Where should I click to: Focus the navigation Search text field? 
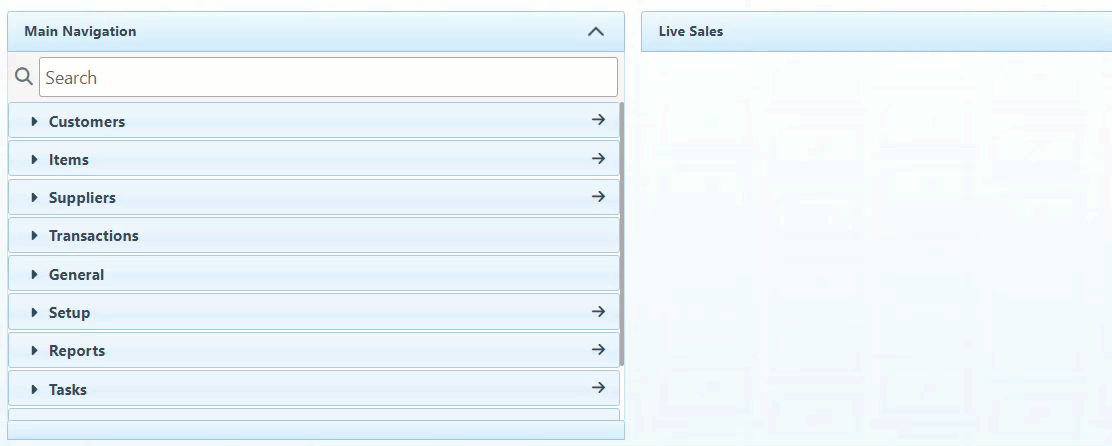(x=328, y=77)
